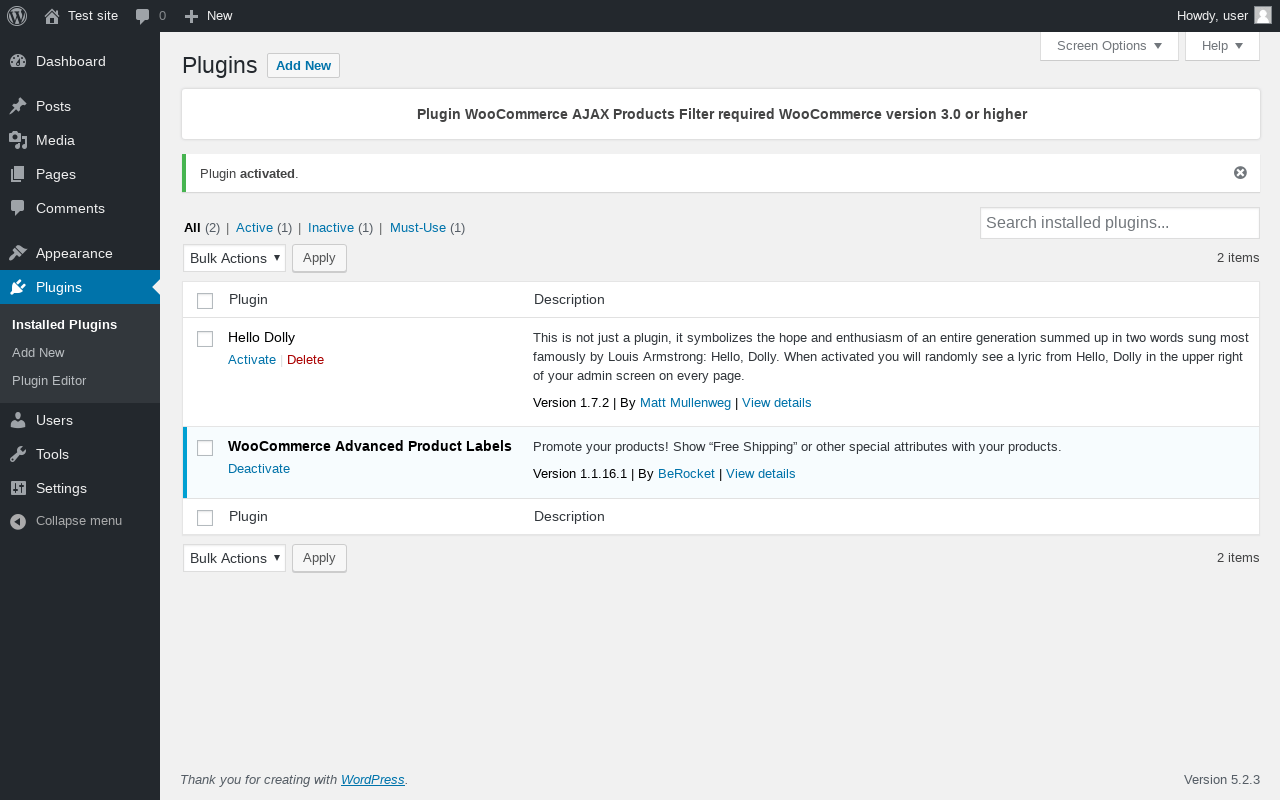Viewport: 1280px width, 800px height.
Task: Open the top Bulk Actions dropdown
Action: (x=234, y=258)
